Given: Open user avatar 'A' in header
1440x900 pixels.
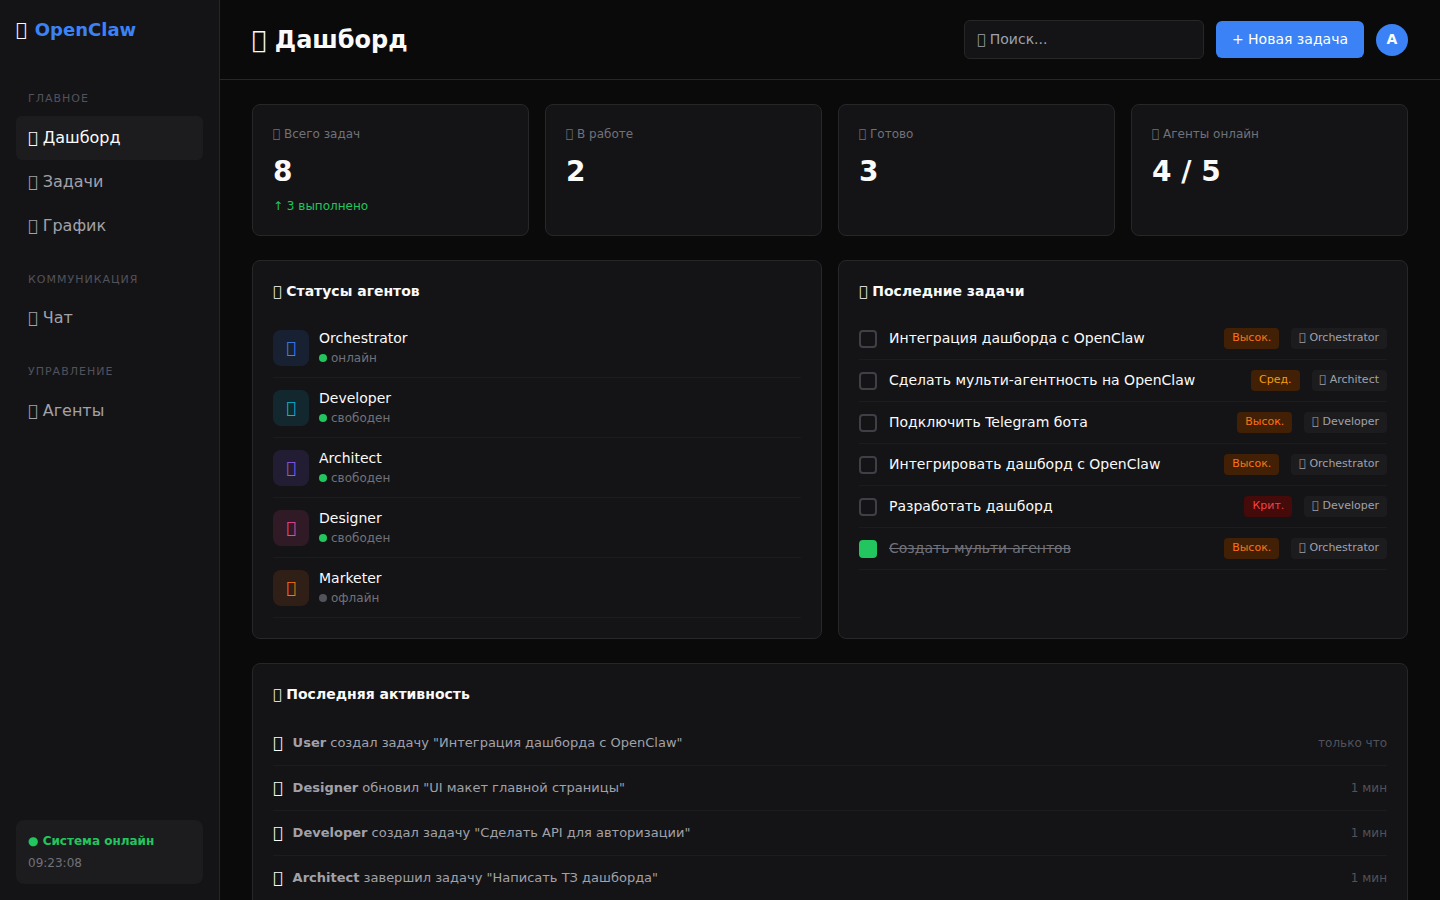Looking at the screenshot, I should [1392, 40].
